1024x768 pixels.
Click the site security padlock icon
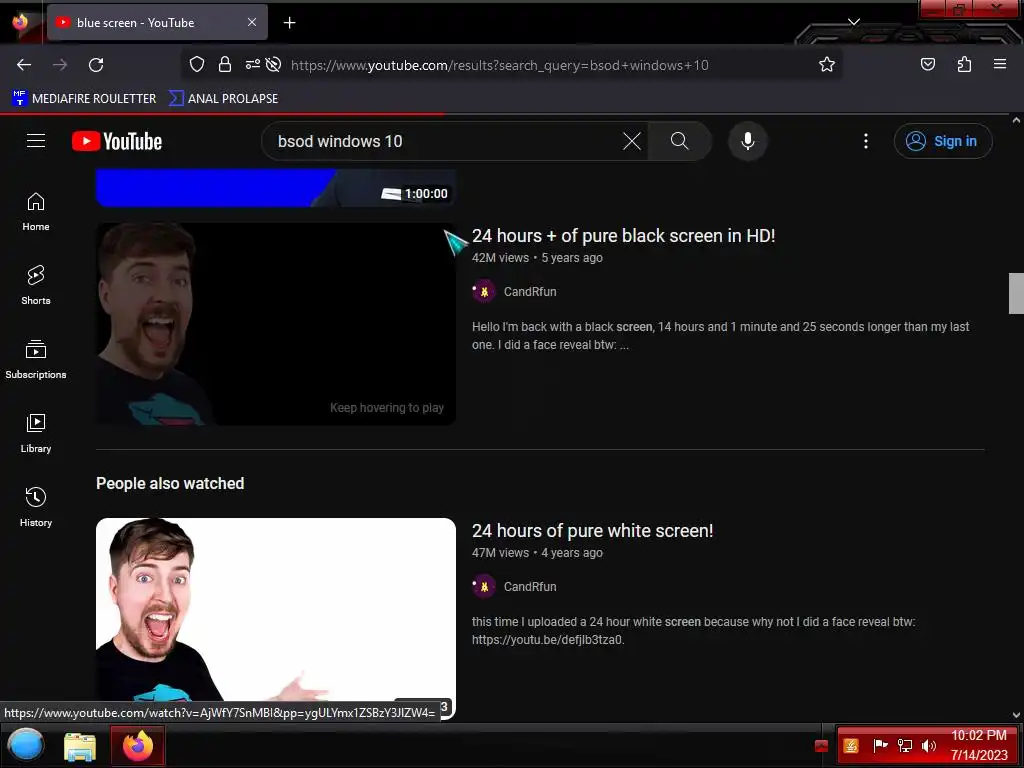click(225, 65)
